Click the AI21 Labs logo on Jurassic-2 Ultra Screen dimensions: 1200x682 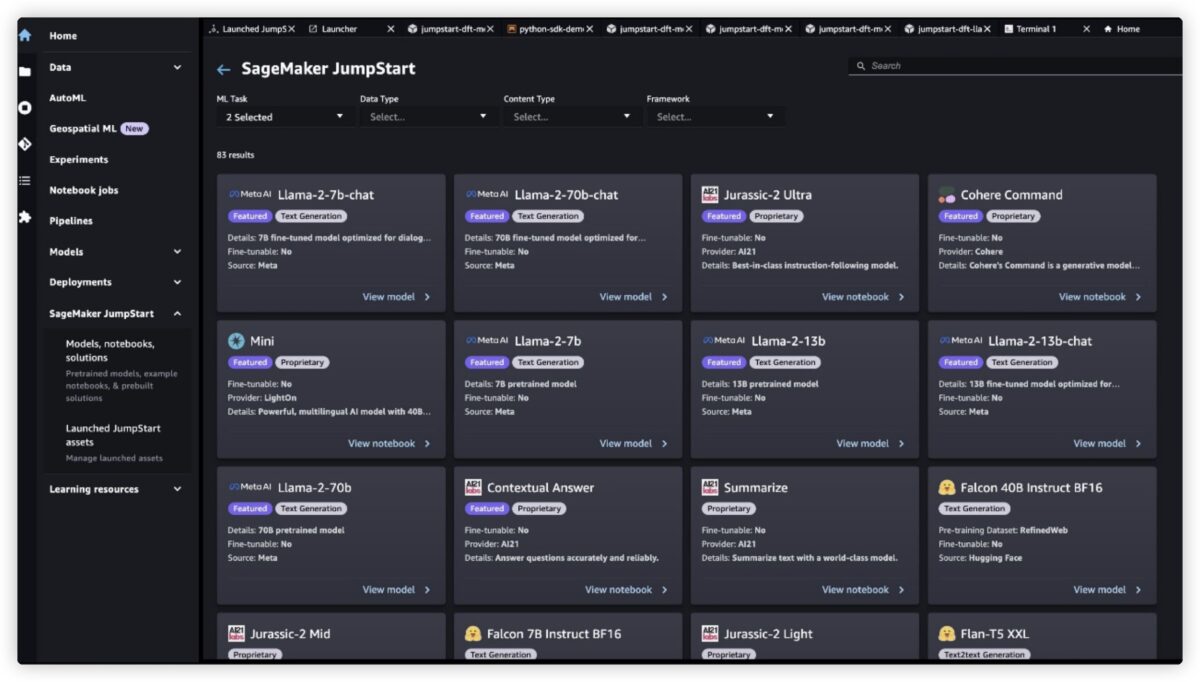pyautogui.click(x=710, y=194)
